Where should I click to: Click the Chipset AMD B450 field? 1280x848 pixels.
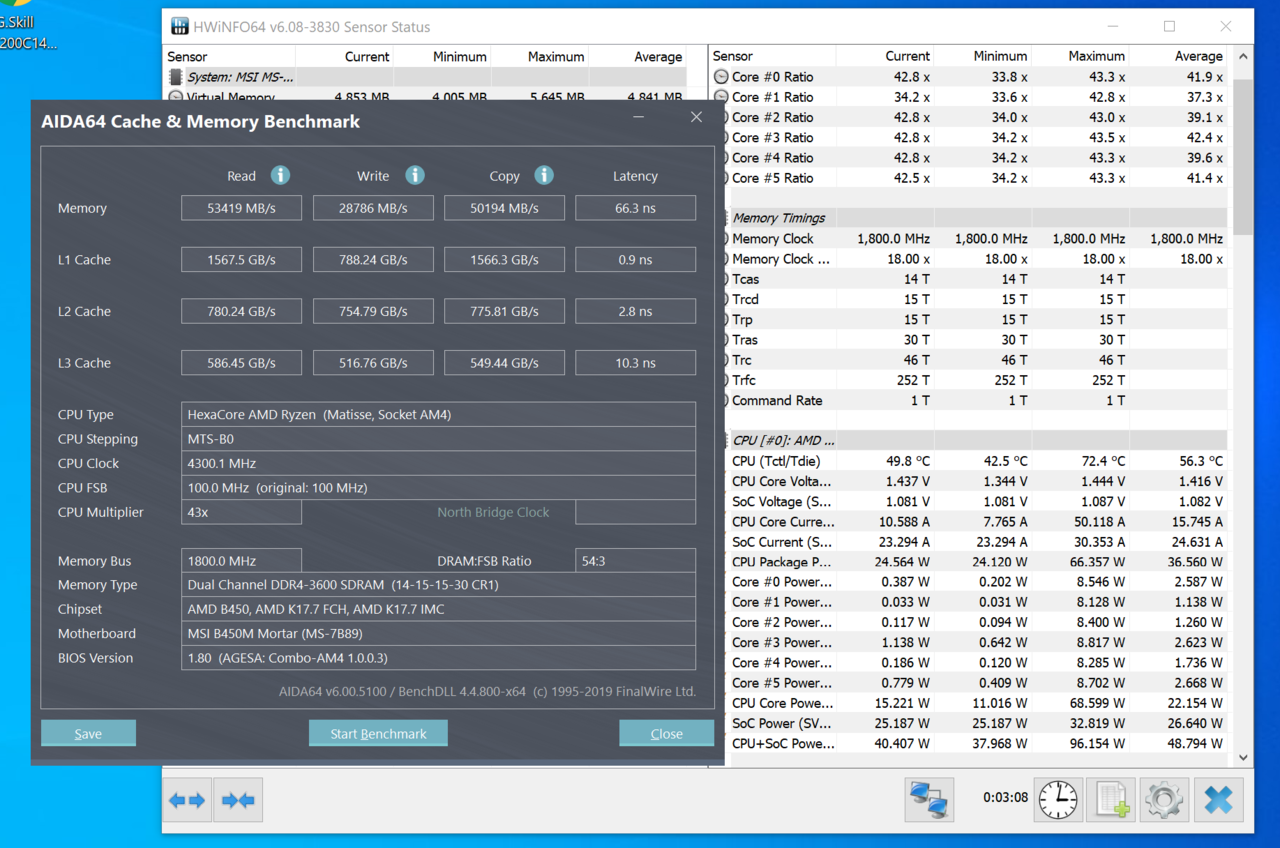point(438,609)
